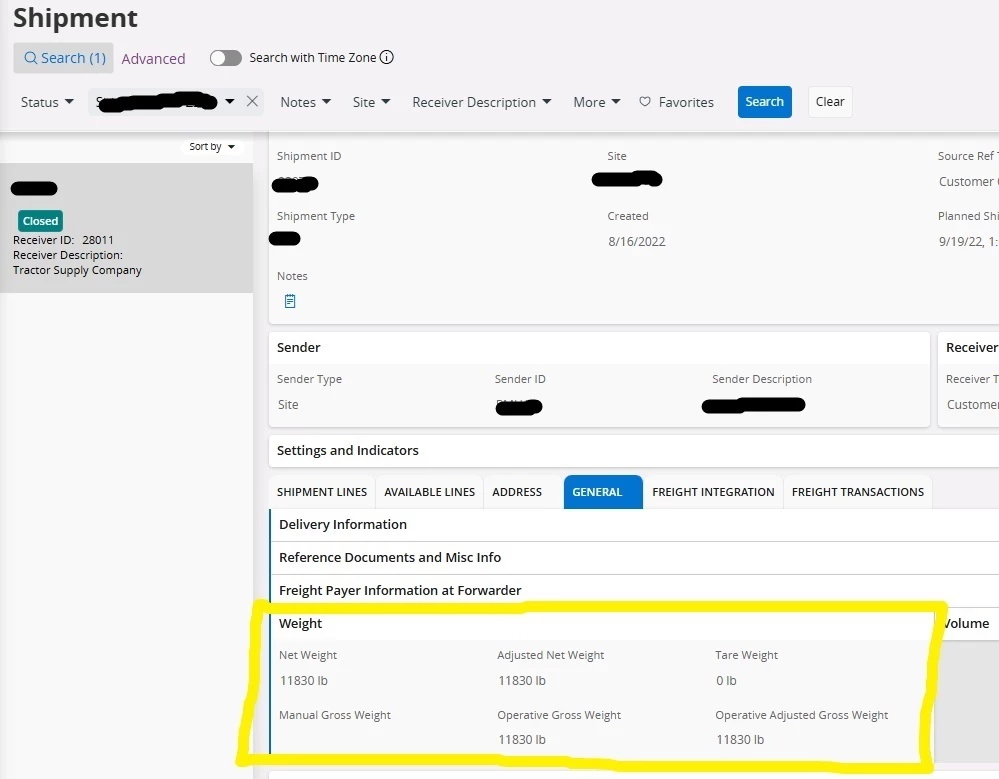This screenshot has height=779, width=999.
Task: Click the Closed status badge
Action: pos(40,221)
